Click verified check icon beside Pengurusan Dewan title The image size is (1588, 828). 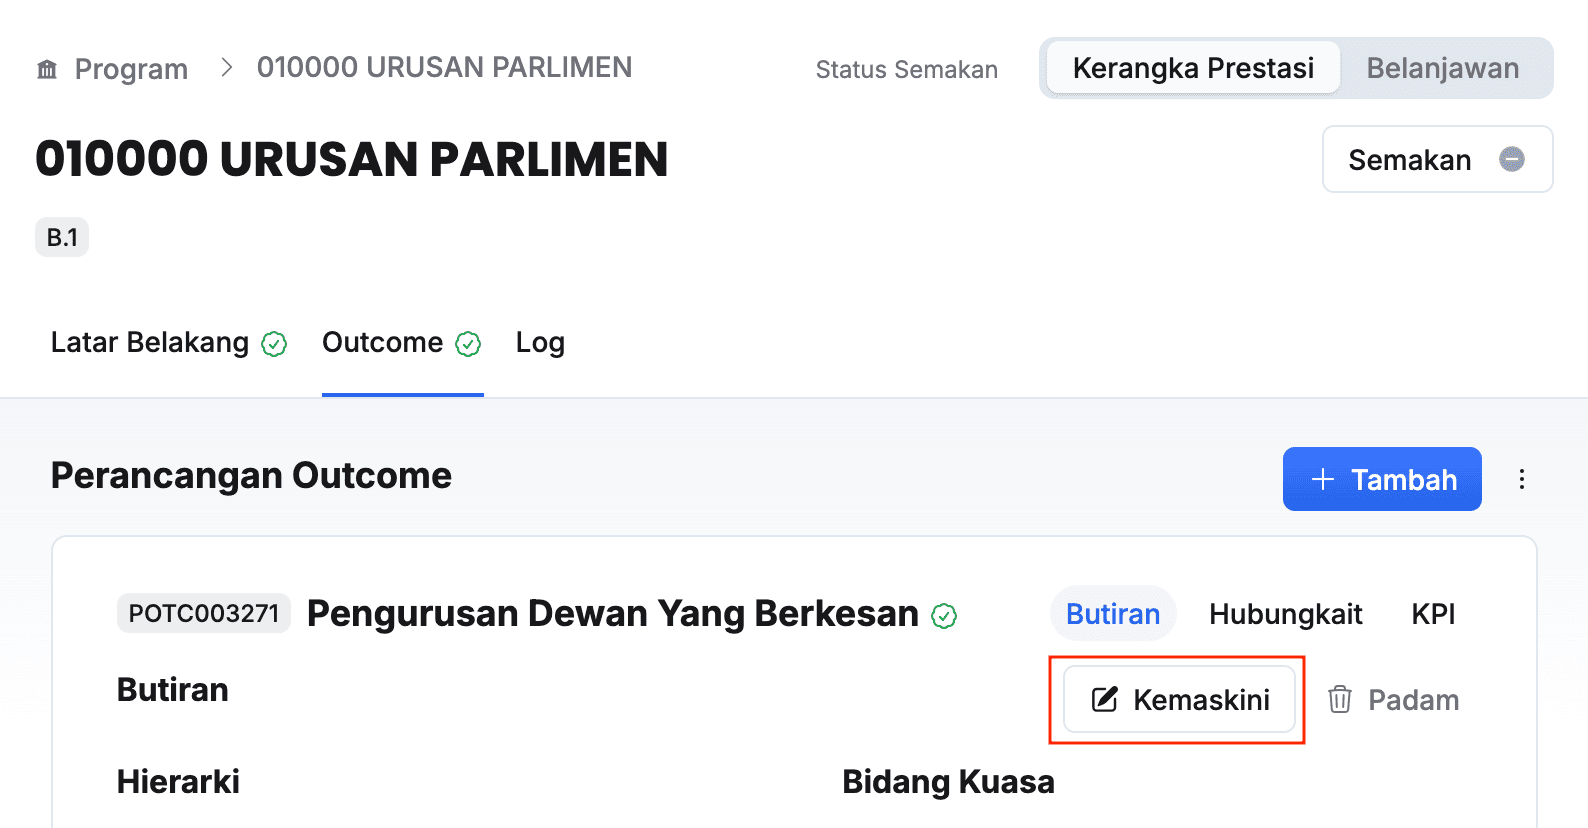pos(944,616)
